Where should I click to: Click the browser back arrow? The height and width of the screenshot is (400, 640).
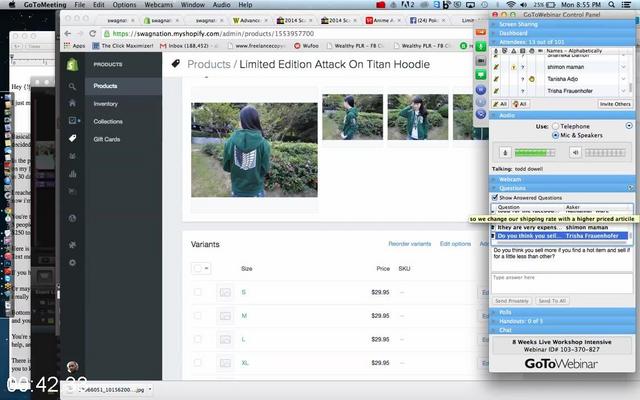coord(68,33)
